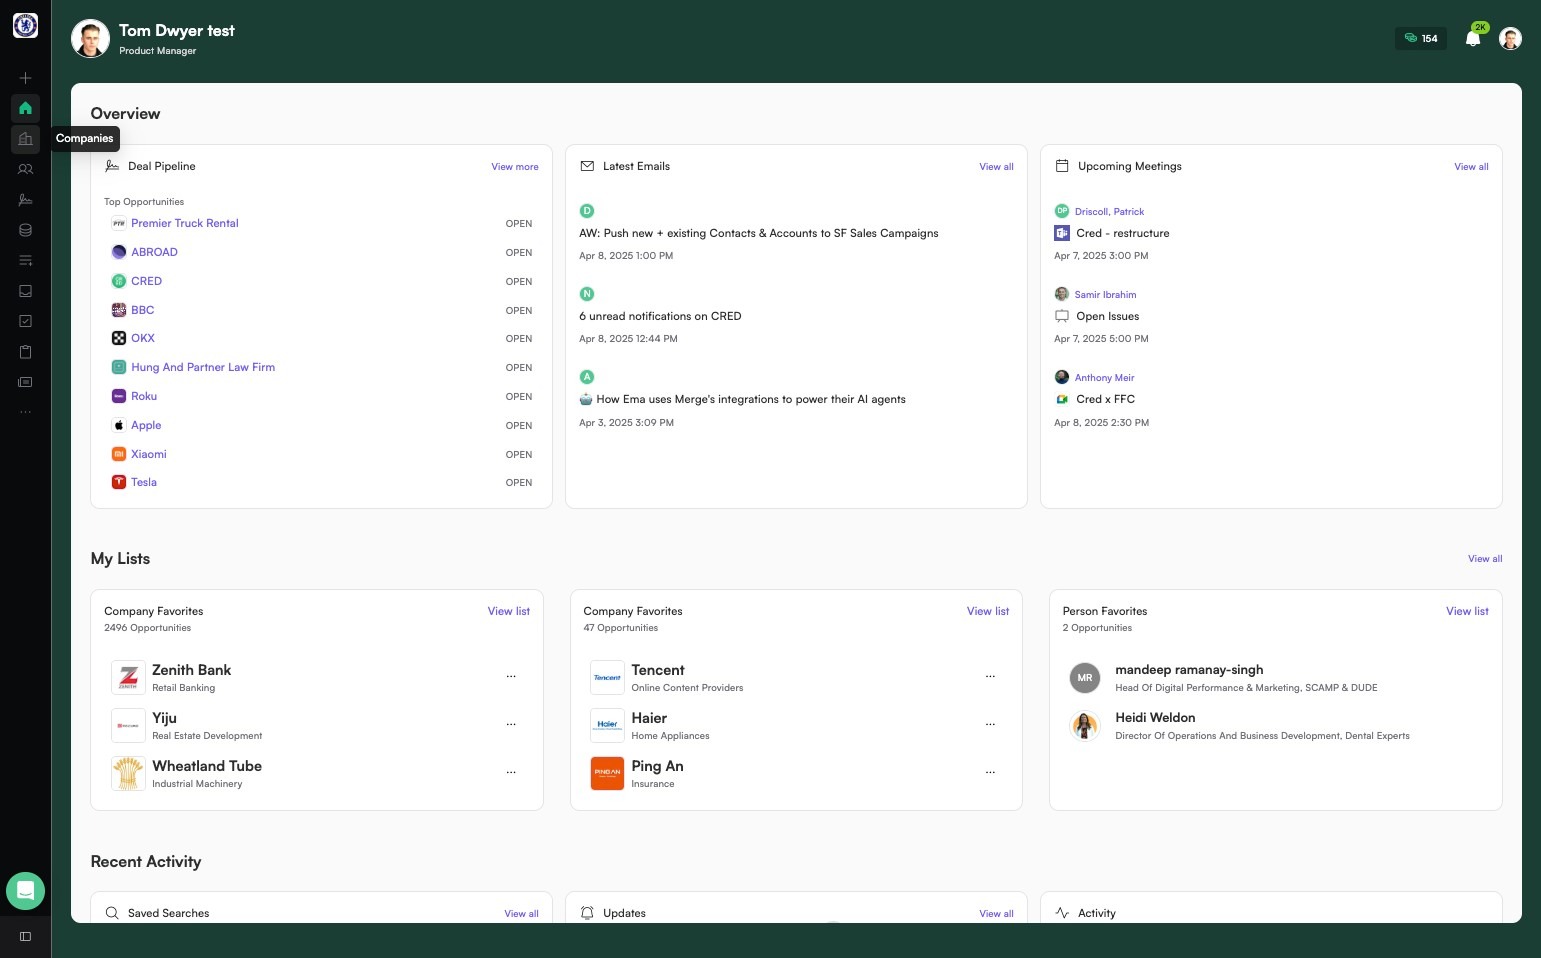
Task: Open the database stack sidebar icon
Action: coord(25,230)
